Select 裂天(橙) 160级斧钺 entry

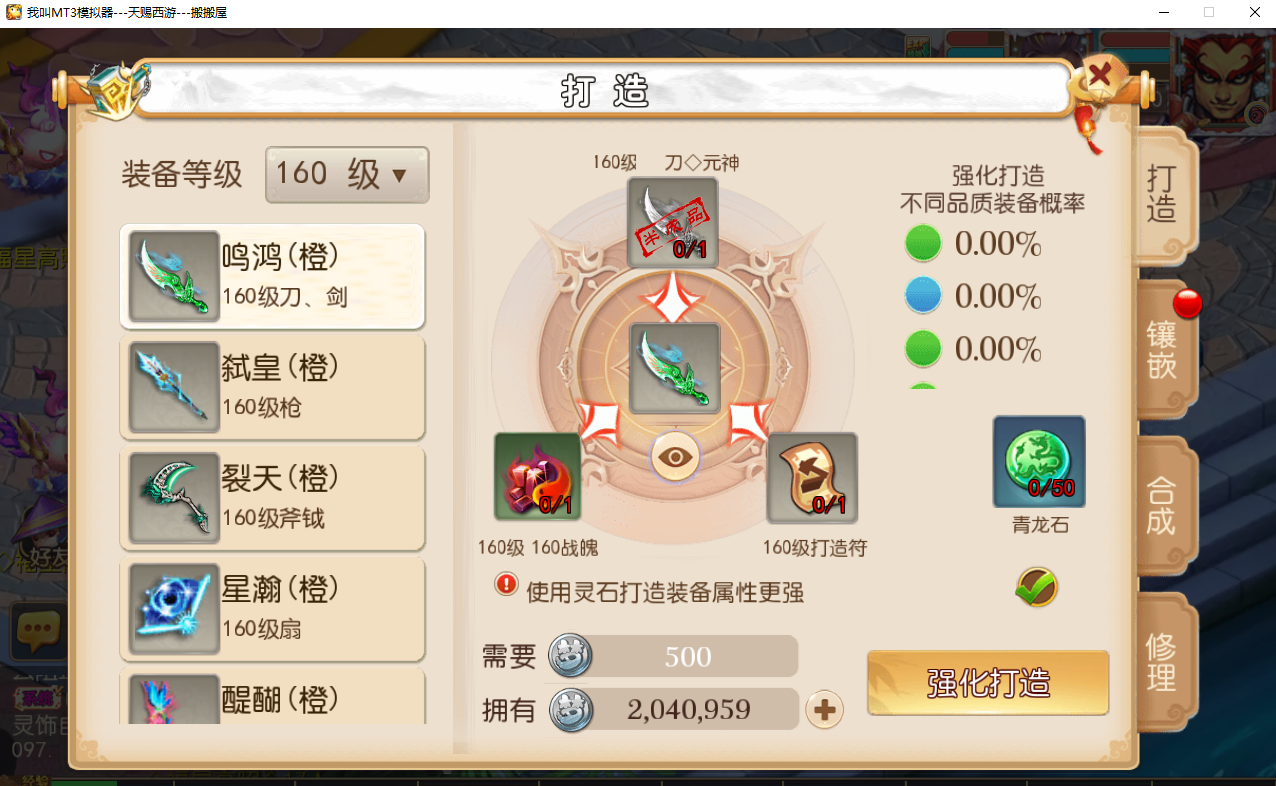(x=273, y=498)
